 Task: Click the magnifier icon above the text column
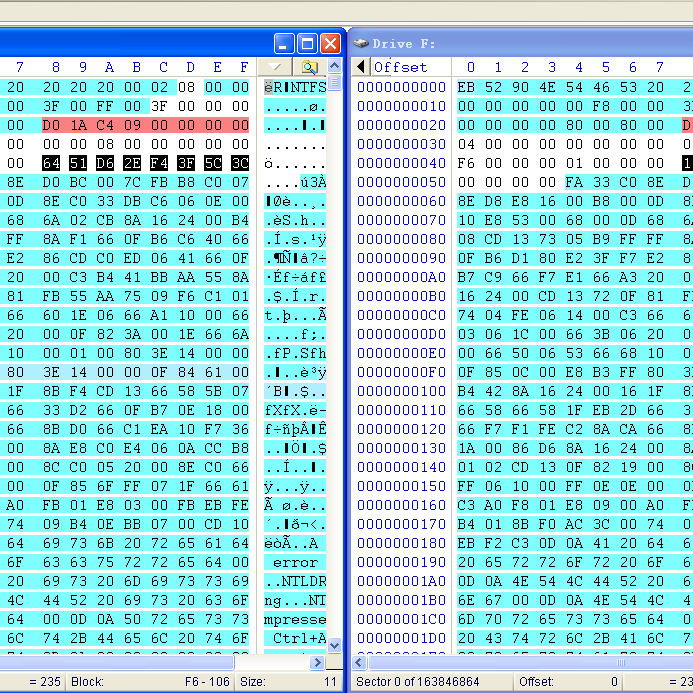pyautogui.click(x=308, y=67)
